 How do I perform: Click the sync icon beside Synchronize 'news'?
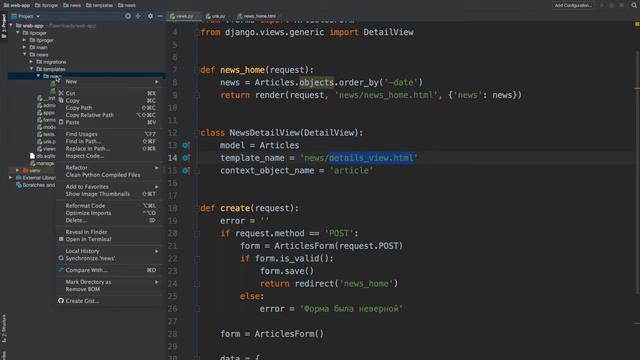tap(61, 258)
